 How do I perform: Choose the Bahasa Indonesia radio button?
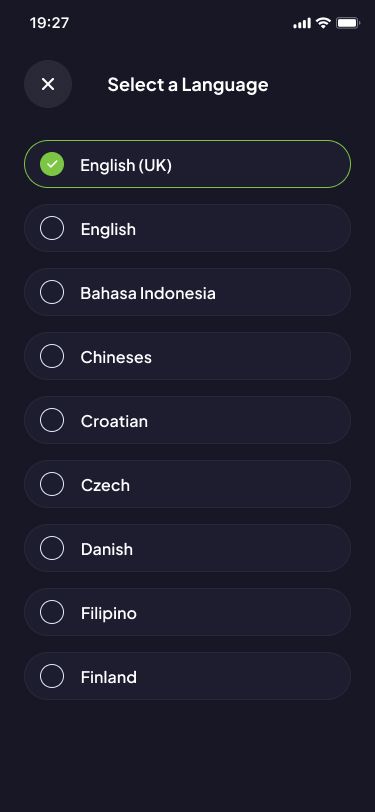52,292
